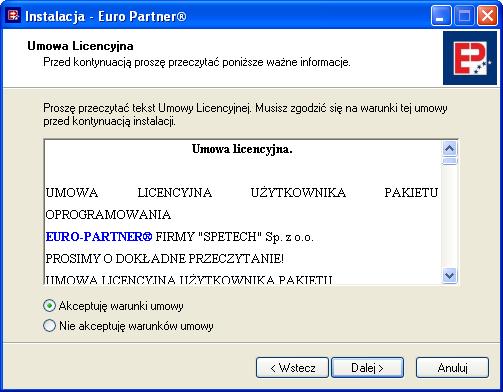This screenshot has height=392, width=503.
Task: Click the 'Umowa Licencyjna' page header
Action: click(x=80, y=46)
